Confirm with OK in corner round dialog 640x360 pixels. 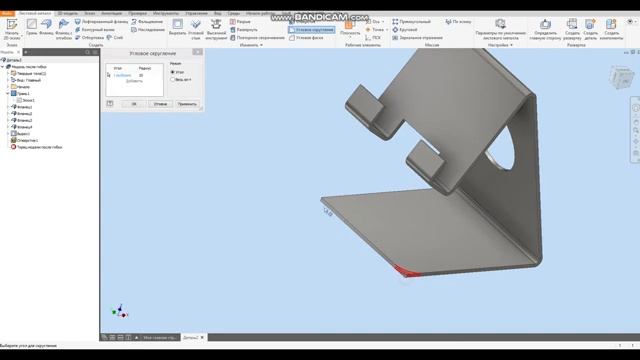[134, 104]
